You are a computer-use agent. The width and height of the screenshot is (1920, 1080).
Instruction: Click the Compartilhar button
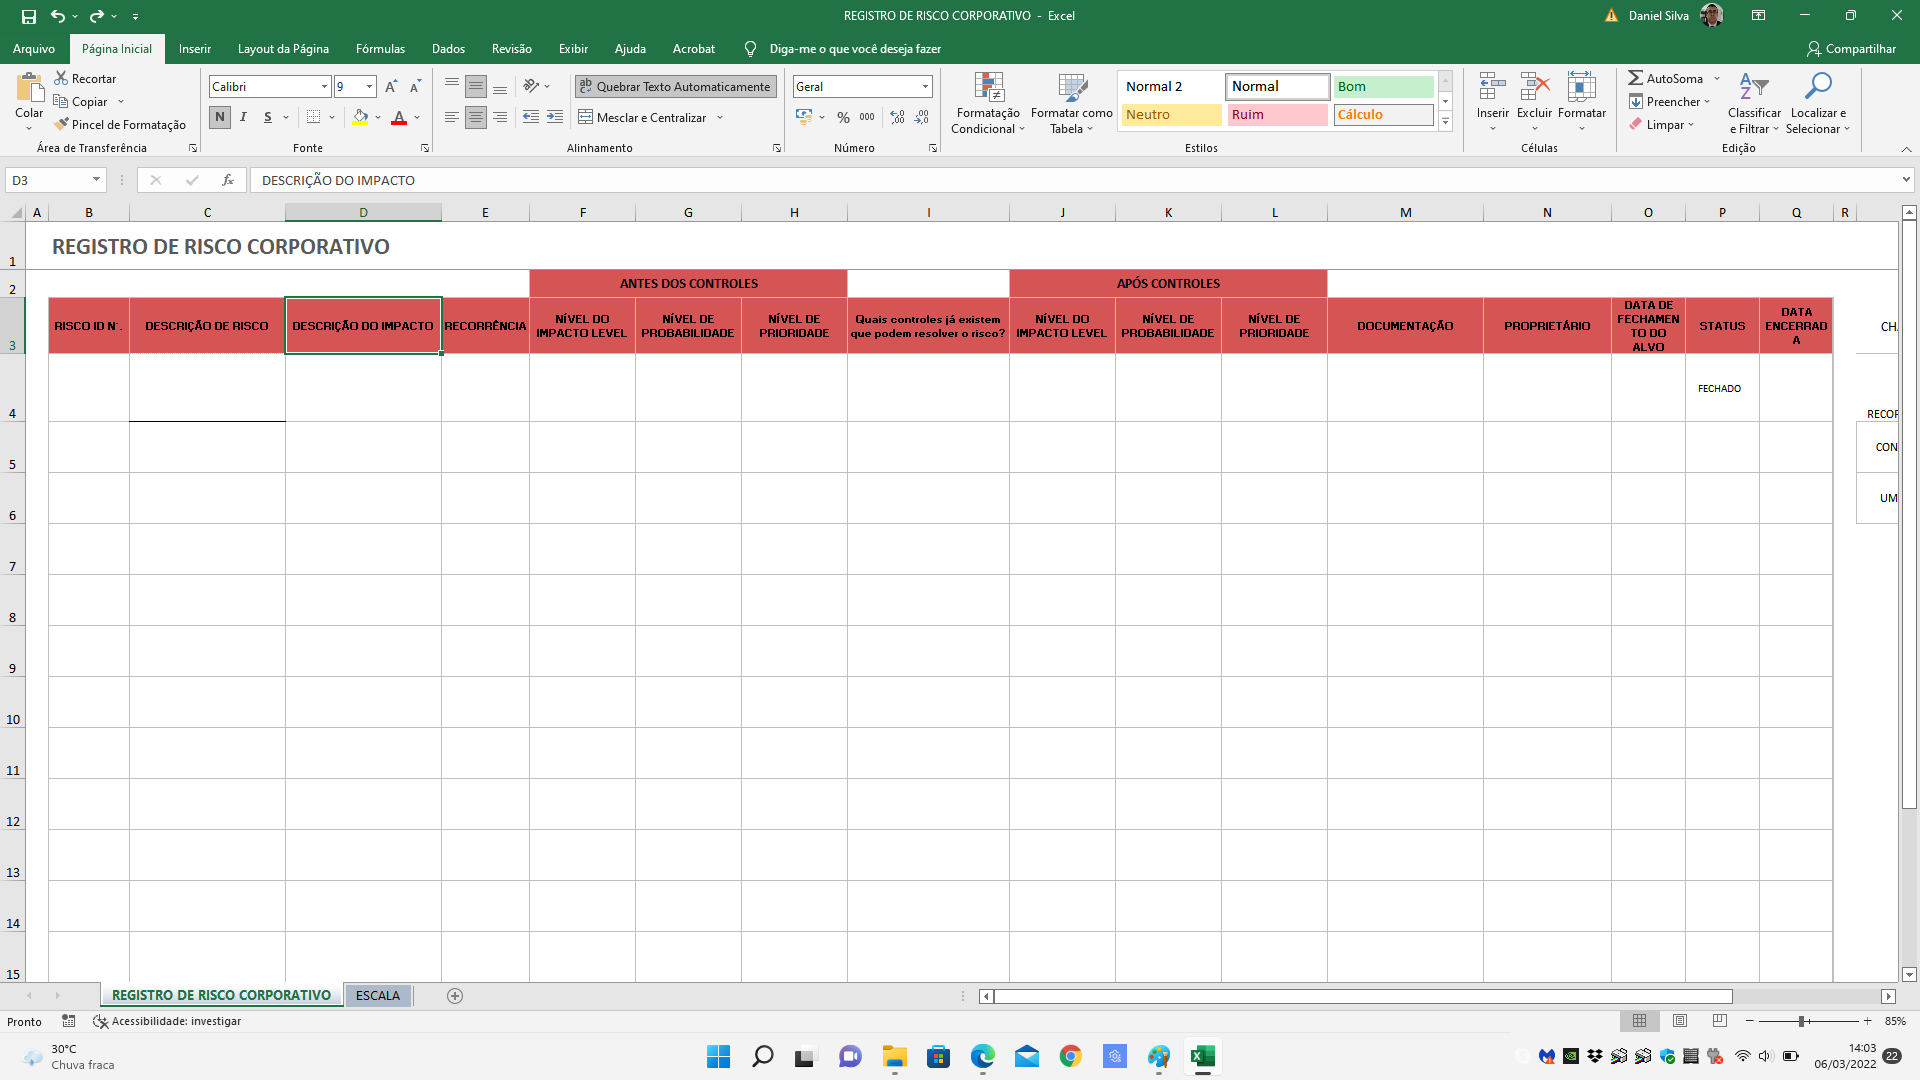[x=1851, y=48]
